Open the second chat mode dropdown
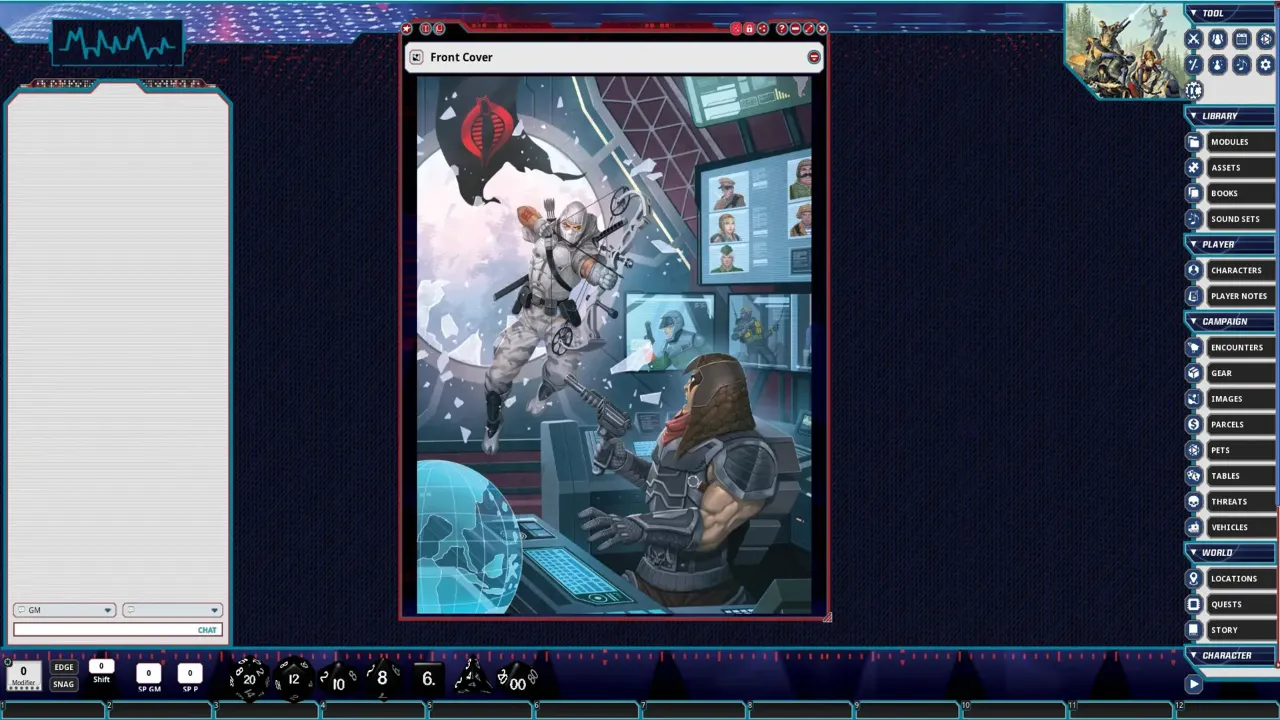This screenshot has width=1280, height=720. 171,610
